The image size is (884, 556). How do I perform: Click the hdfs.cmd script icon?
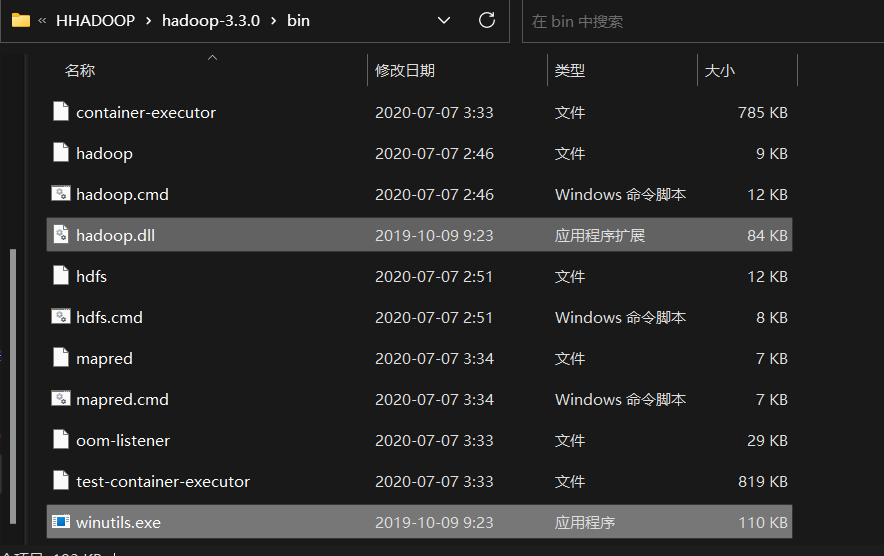(61, 317)
